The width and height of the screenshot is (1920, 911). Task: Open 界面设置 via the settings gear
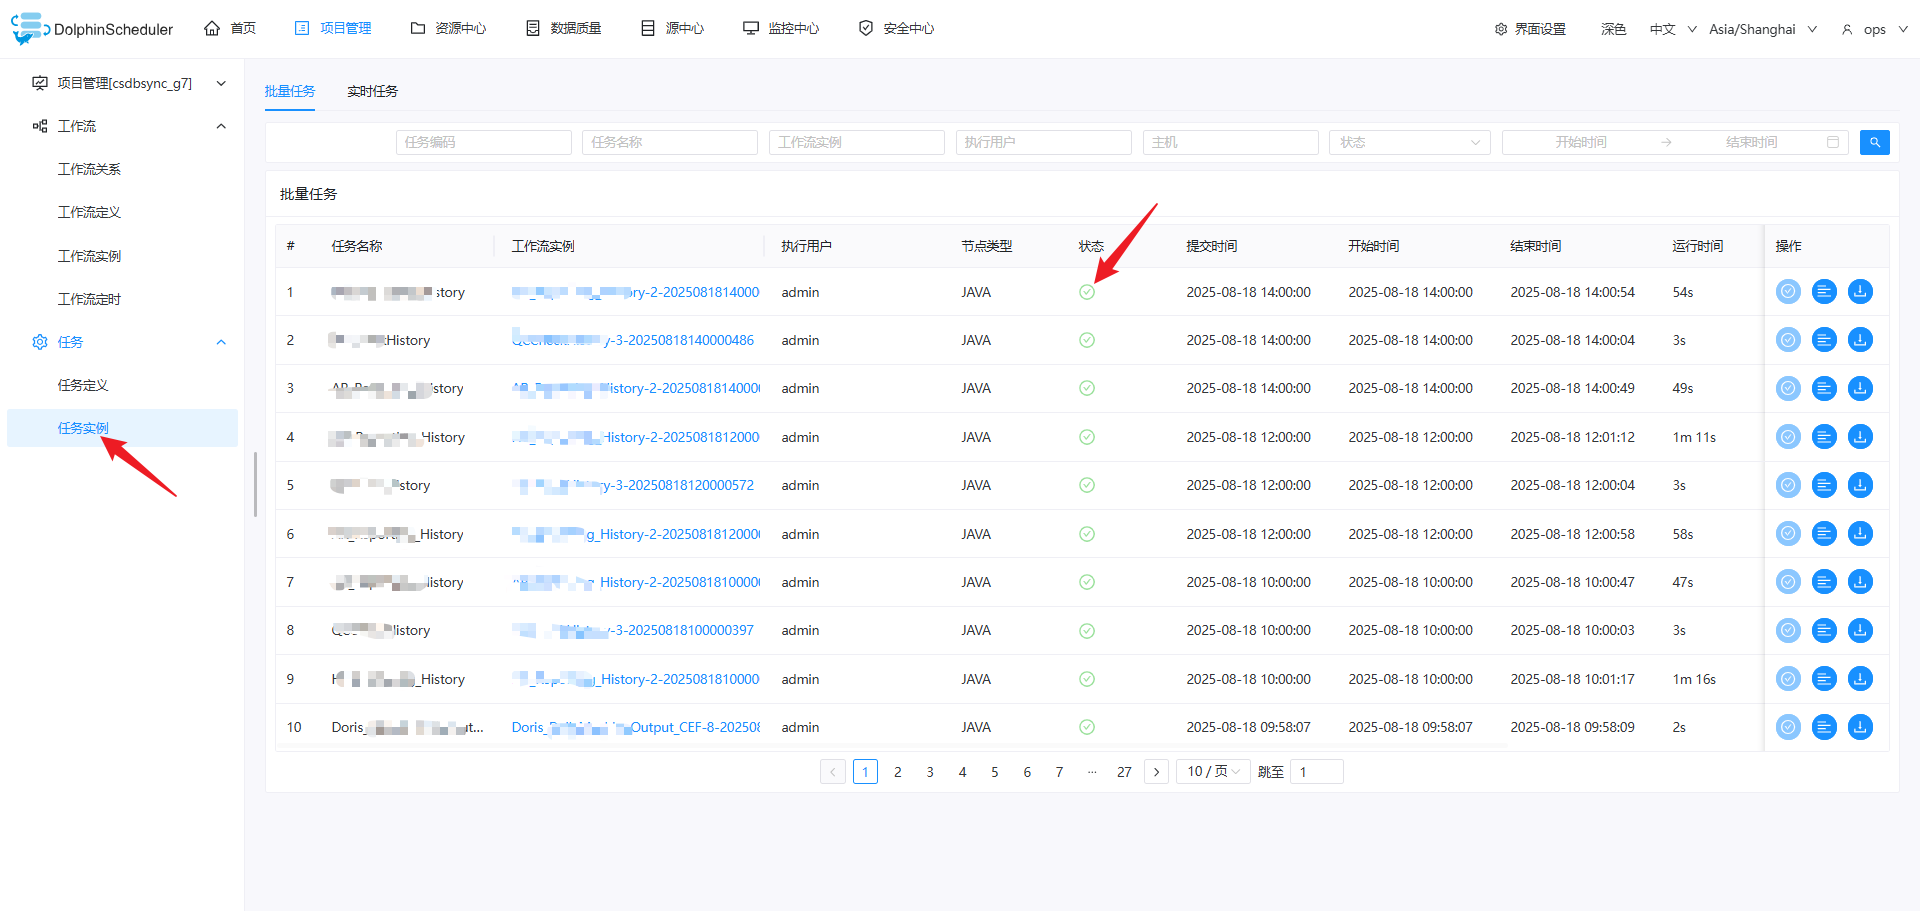pyautogui.click(x=1529, y=28)
